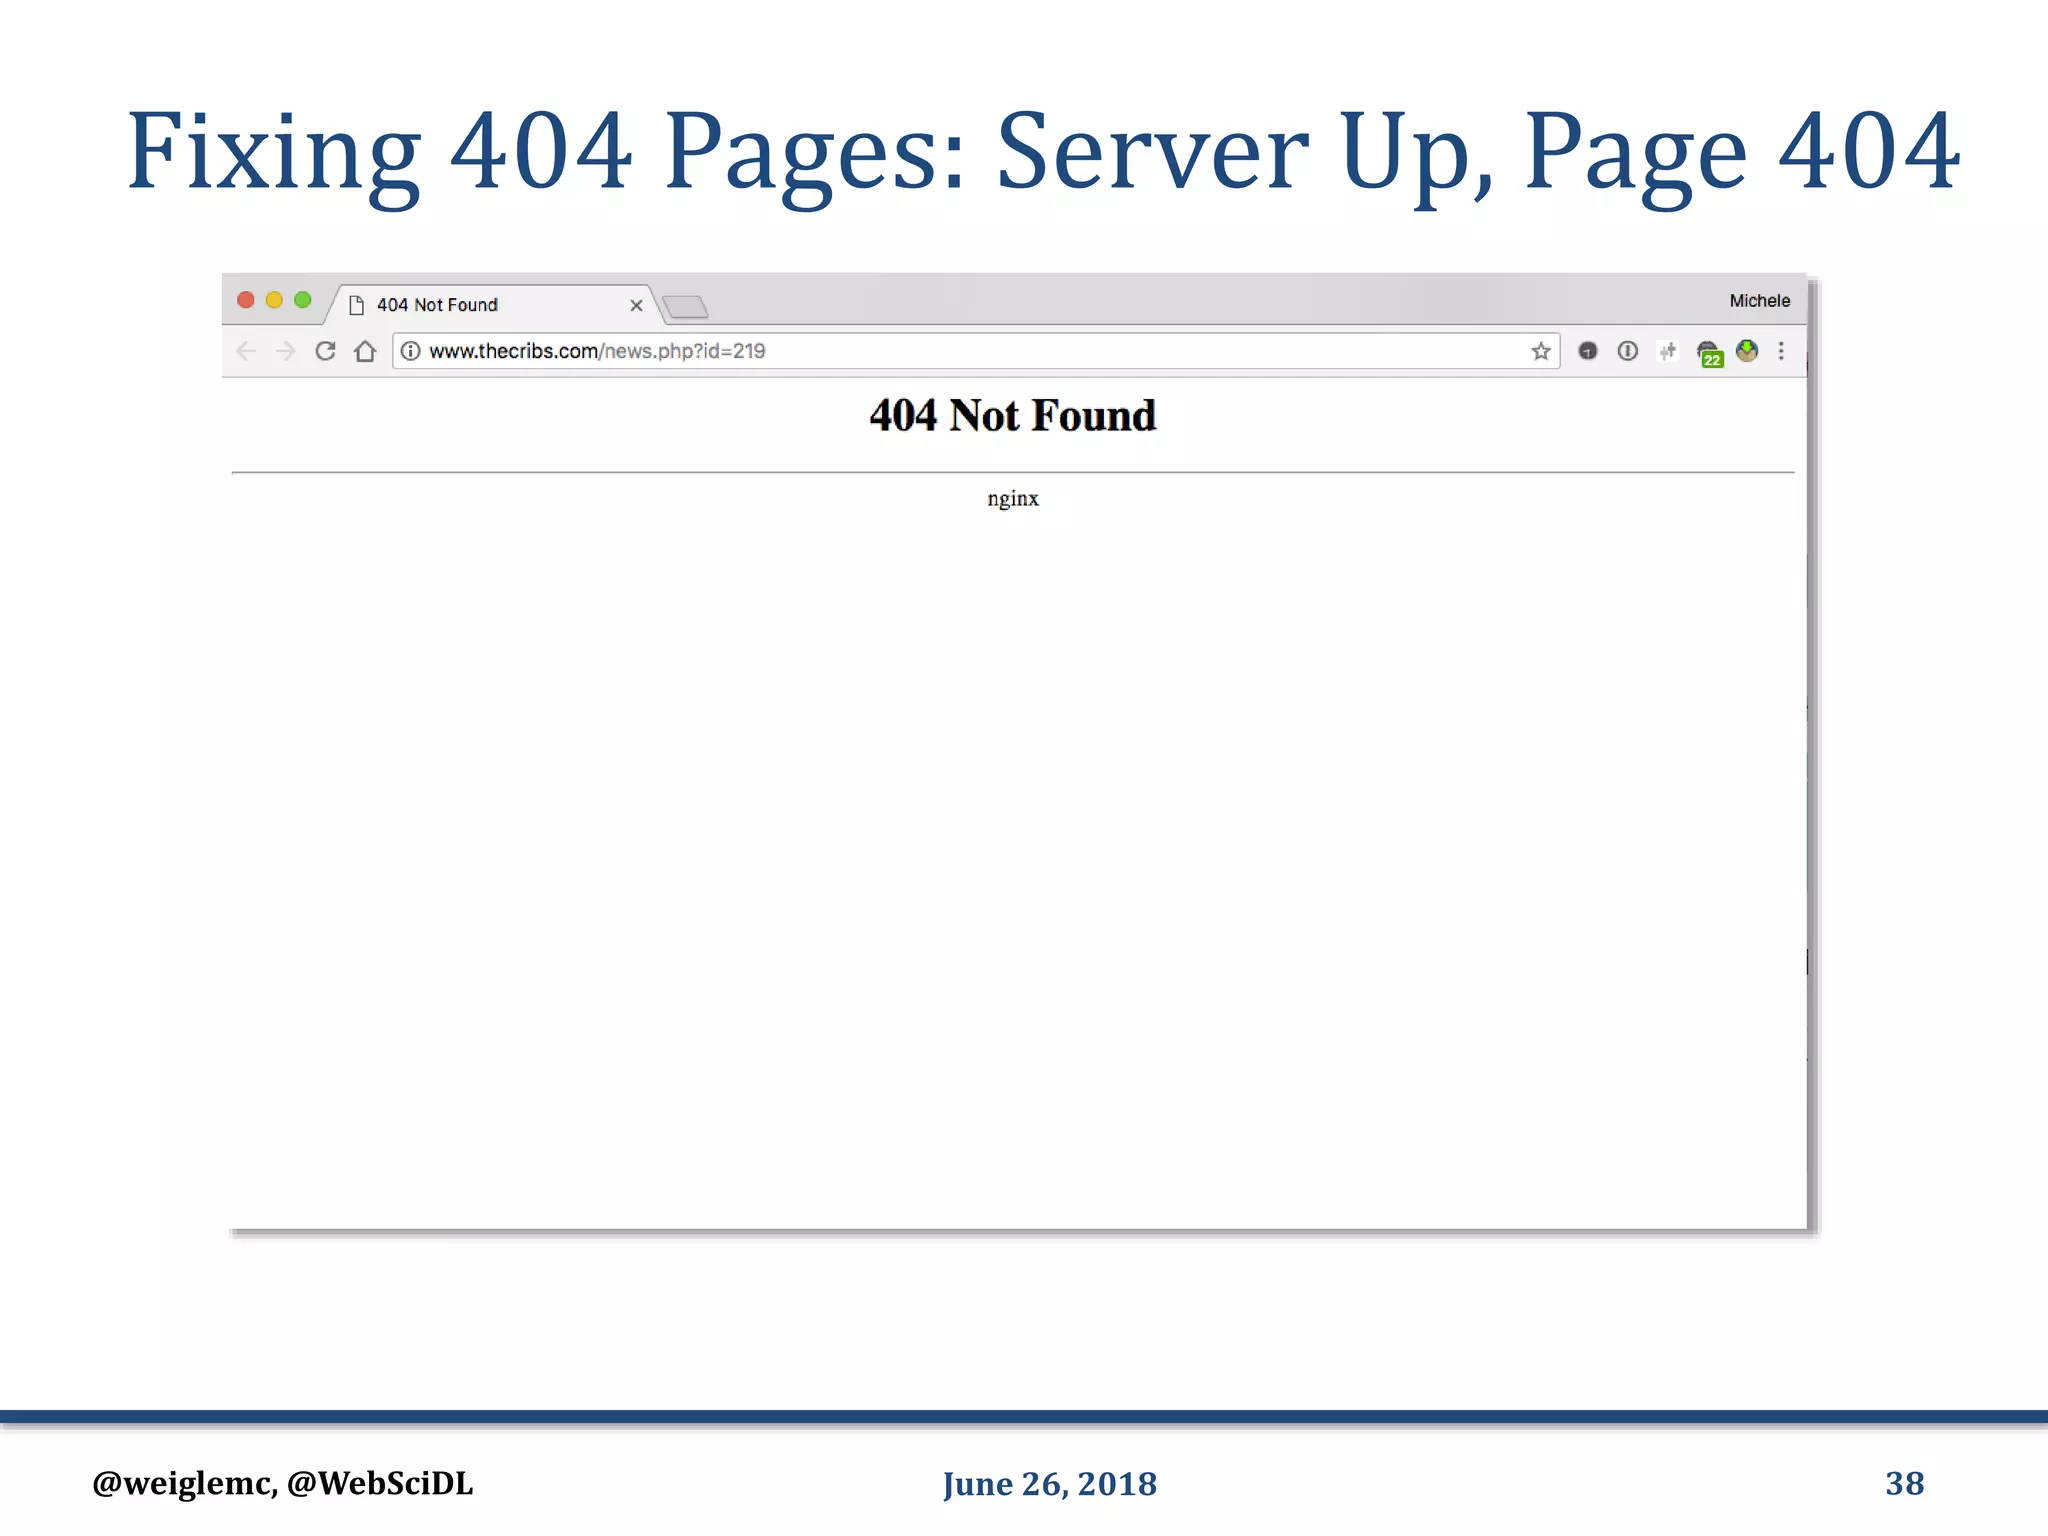Screen dimensions: 2048x1536
Task: Click the 404 Not Found page heading
Action: [1013, 415]
